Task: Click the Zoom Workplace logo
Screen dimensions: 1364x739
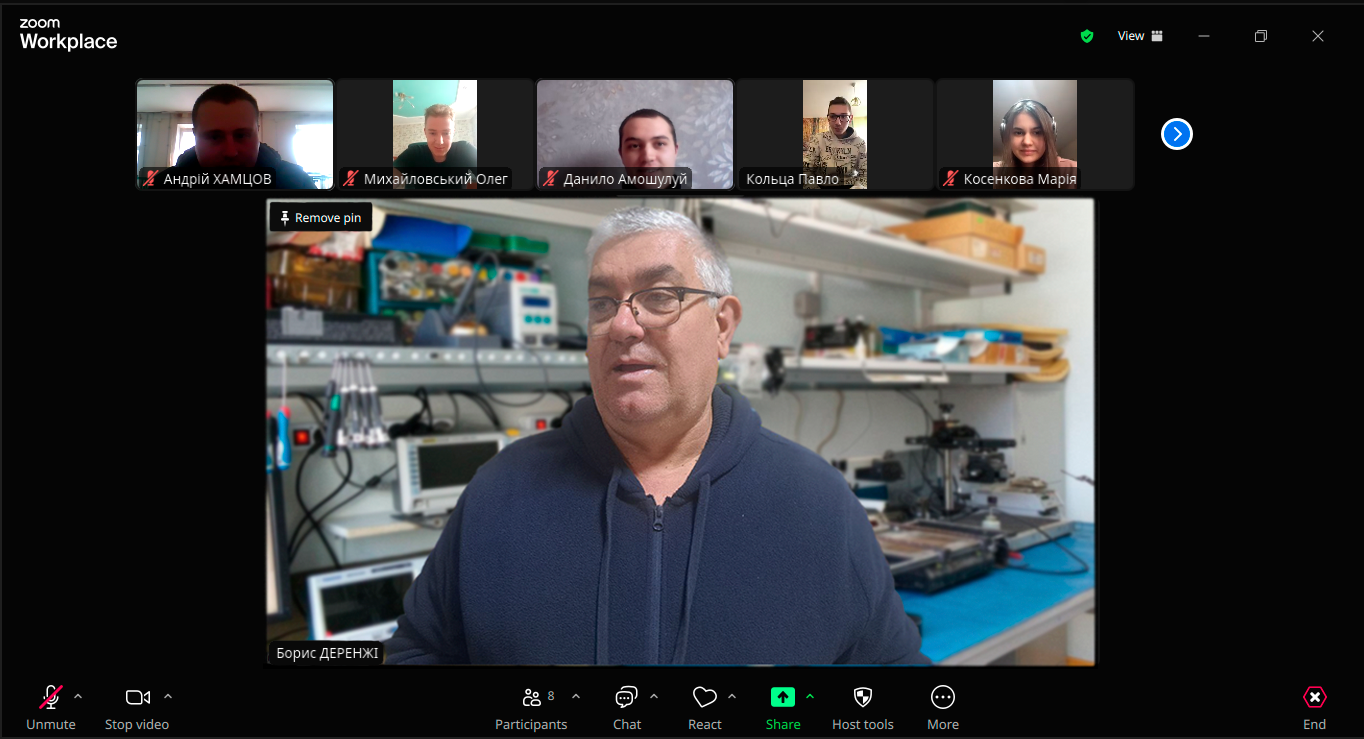Action: click(68, 34)
